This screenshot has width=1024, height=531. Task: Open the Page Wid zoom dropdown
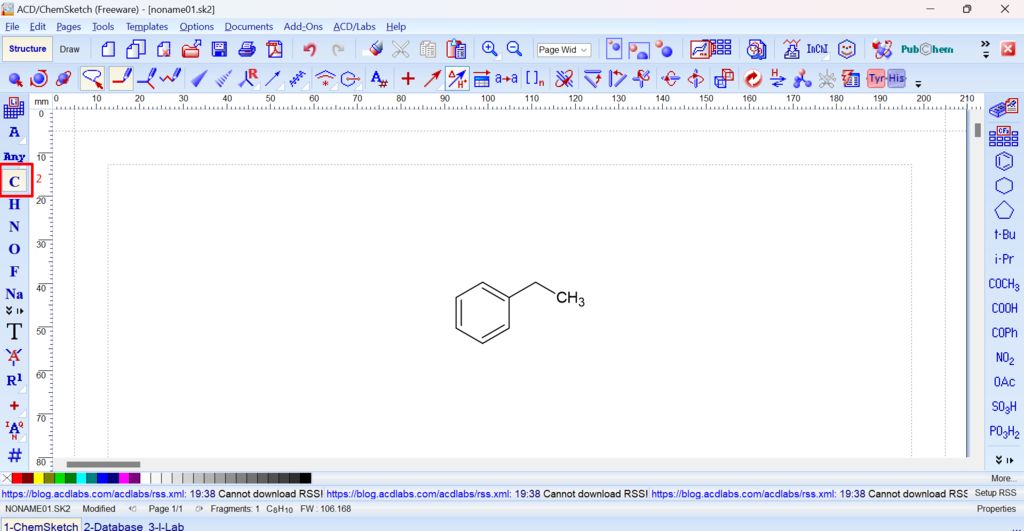[563, 50]
